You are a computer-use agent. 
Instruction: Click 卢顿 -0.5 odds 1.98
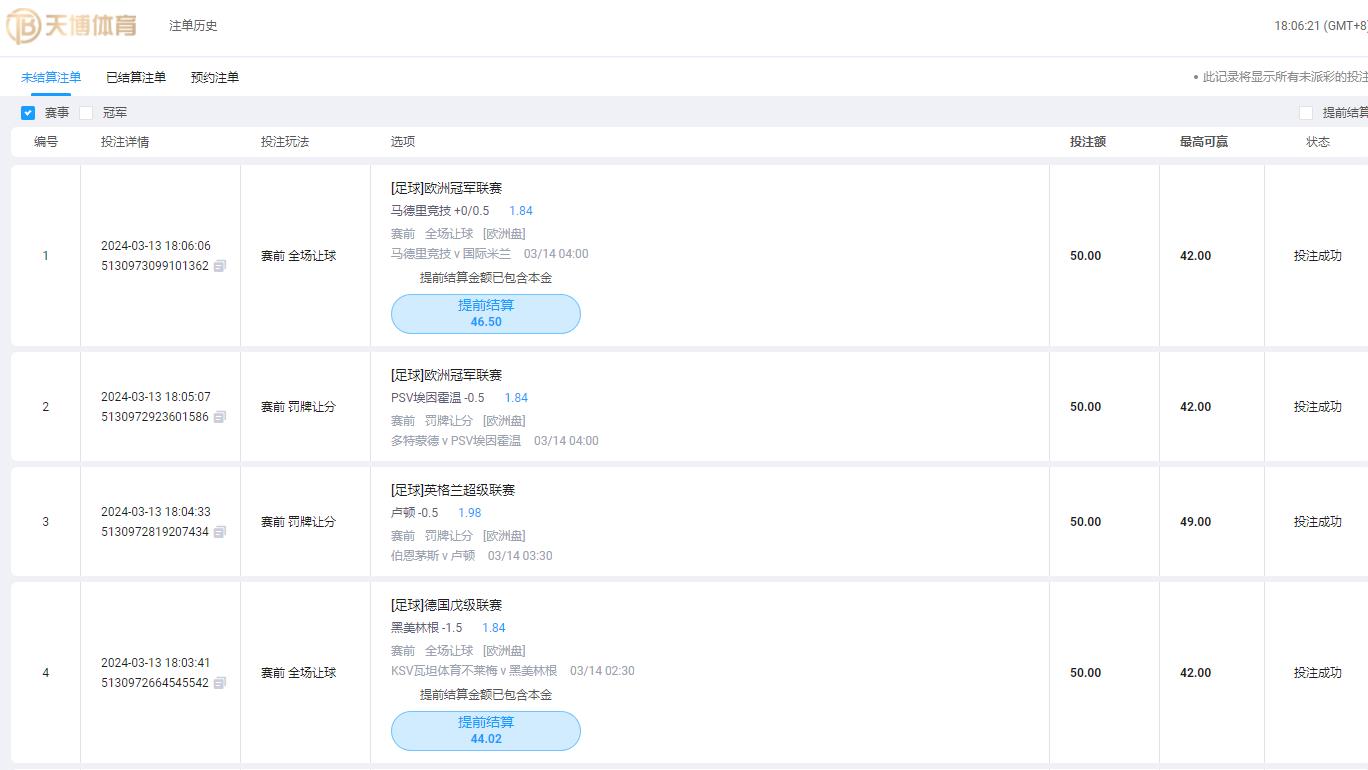[x=470, y=513]
